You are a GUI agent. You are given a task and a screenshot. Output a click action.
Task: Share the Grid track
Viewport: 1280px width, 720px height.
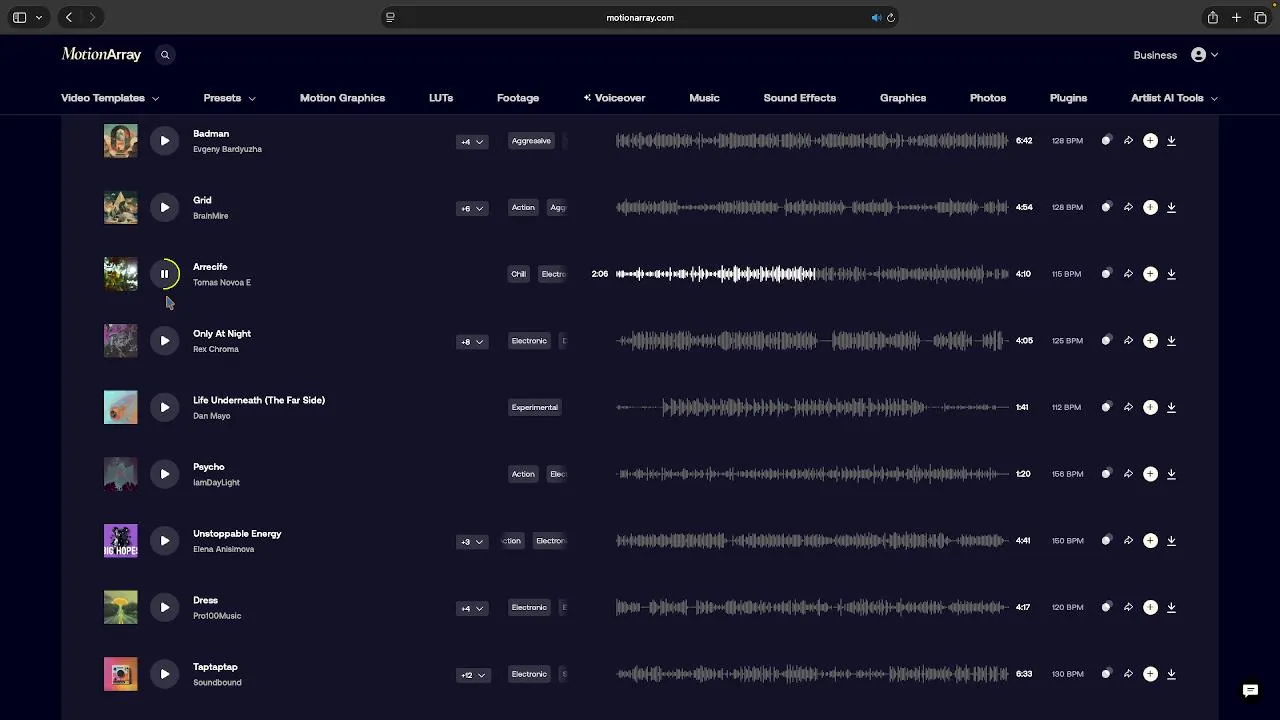[1128, 207]
